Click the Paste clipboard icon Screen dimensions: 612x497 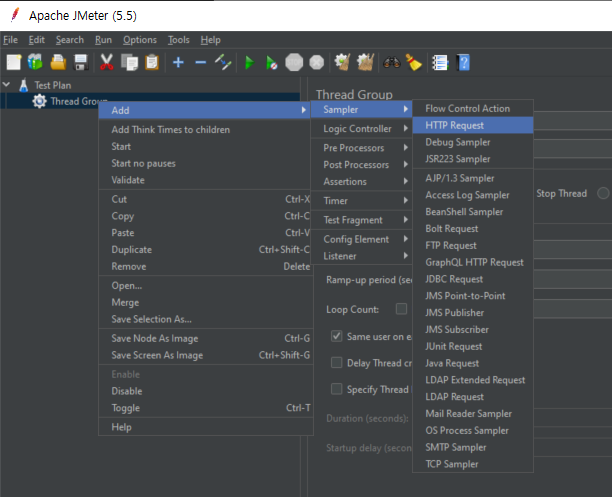(x=152, y=62)
